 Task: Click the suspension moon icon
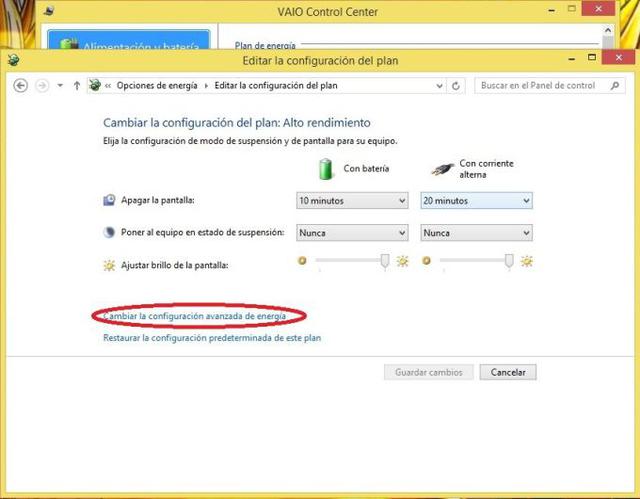(x=109, y=233)
